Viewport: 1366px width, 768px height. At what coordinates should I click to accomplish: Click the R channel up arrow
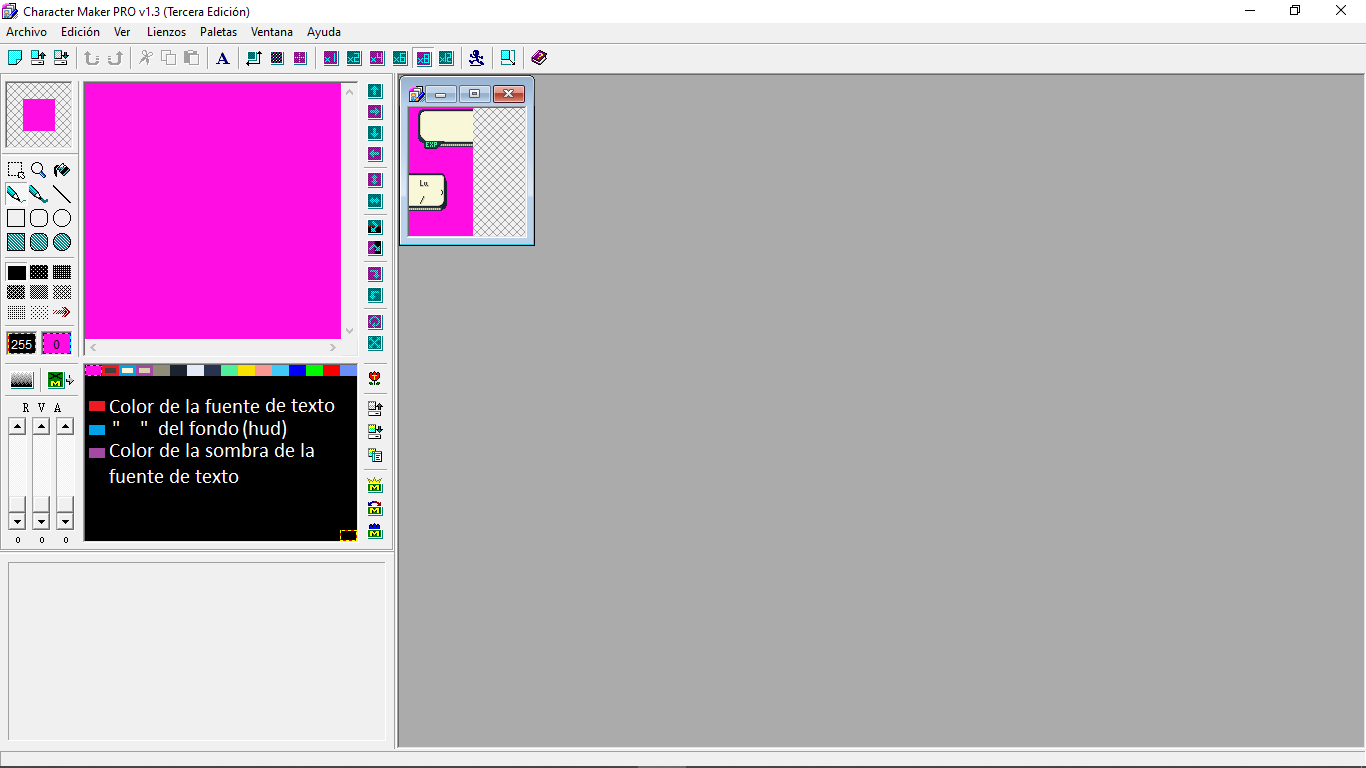(x=17, y=426)
